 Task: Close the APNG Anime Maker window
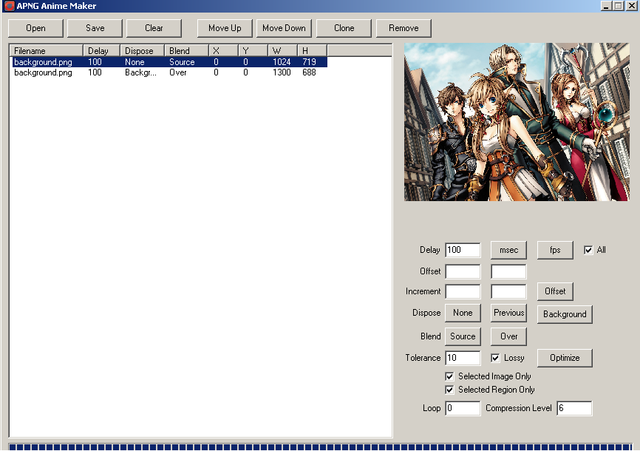click(x=631, y=6)
